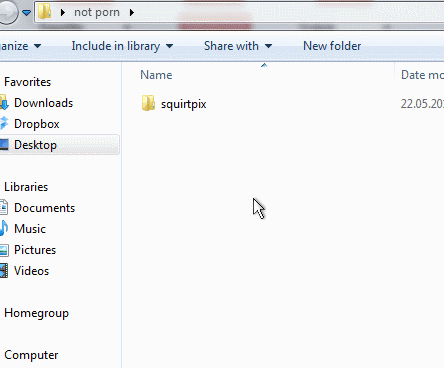
Task: Click the Documents library icon
Action: 4,208
